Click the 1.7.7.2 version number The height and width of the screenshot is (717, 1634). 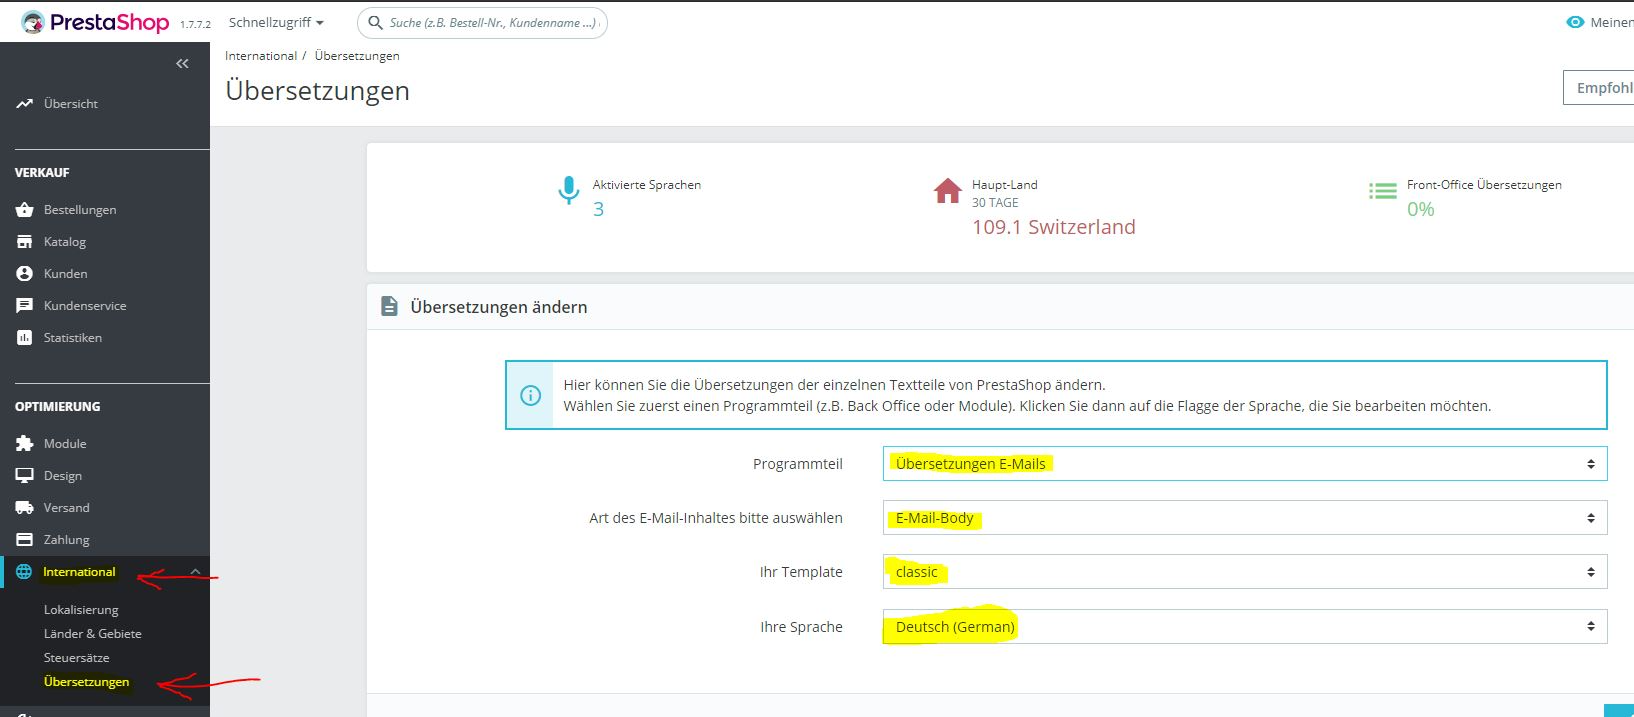point(195,25)
